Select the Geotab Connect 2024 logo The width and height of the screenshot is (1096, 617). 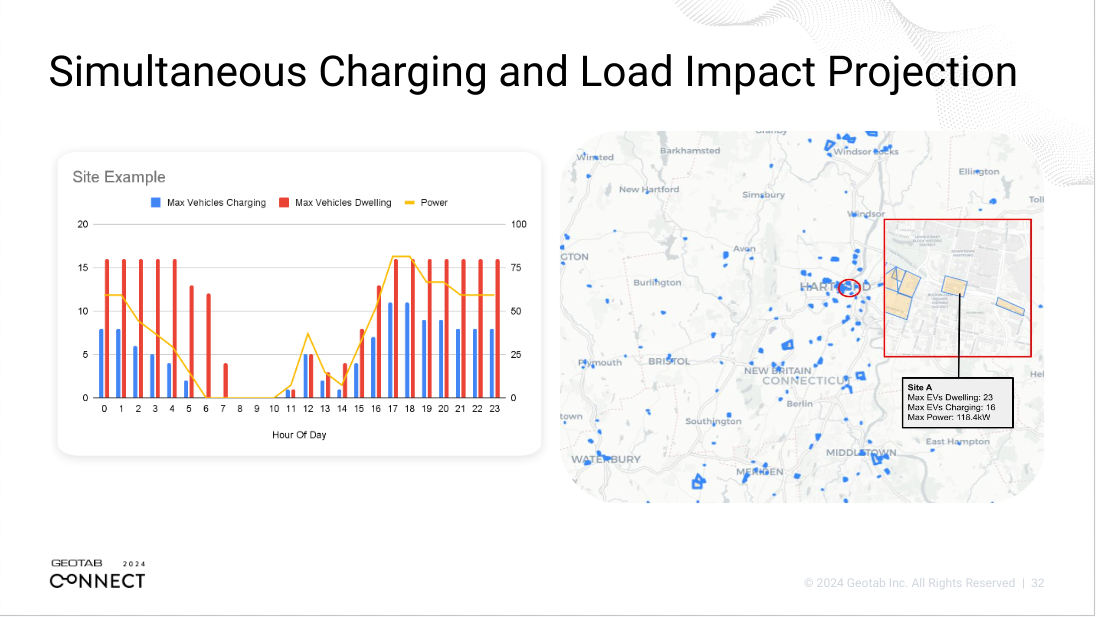[97, 573]
